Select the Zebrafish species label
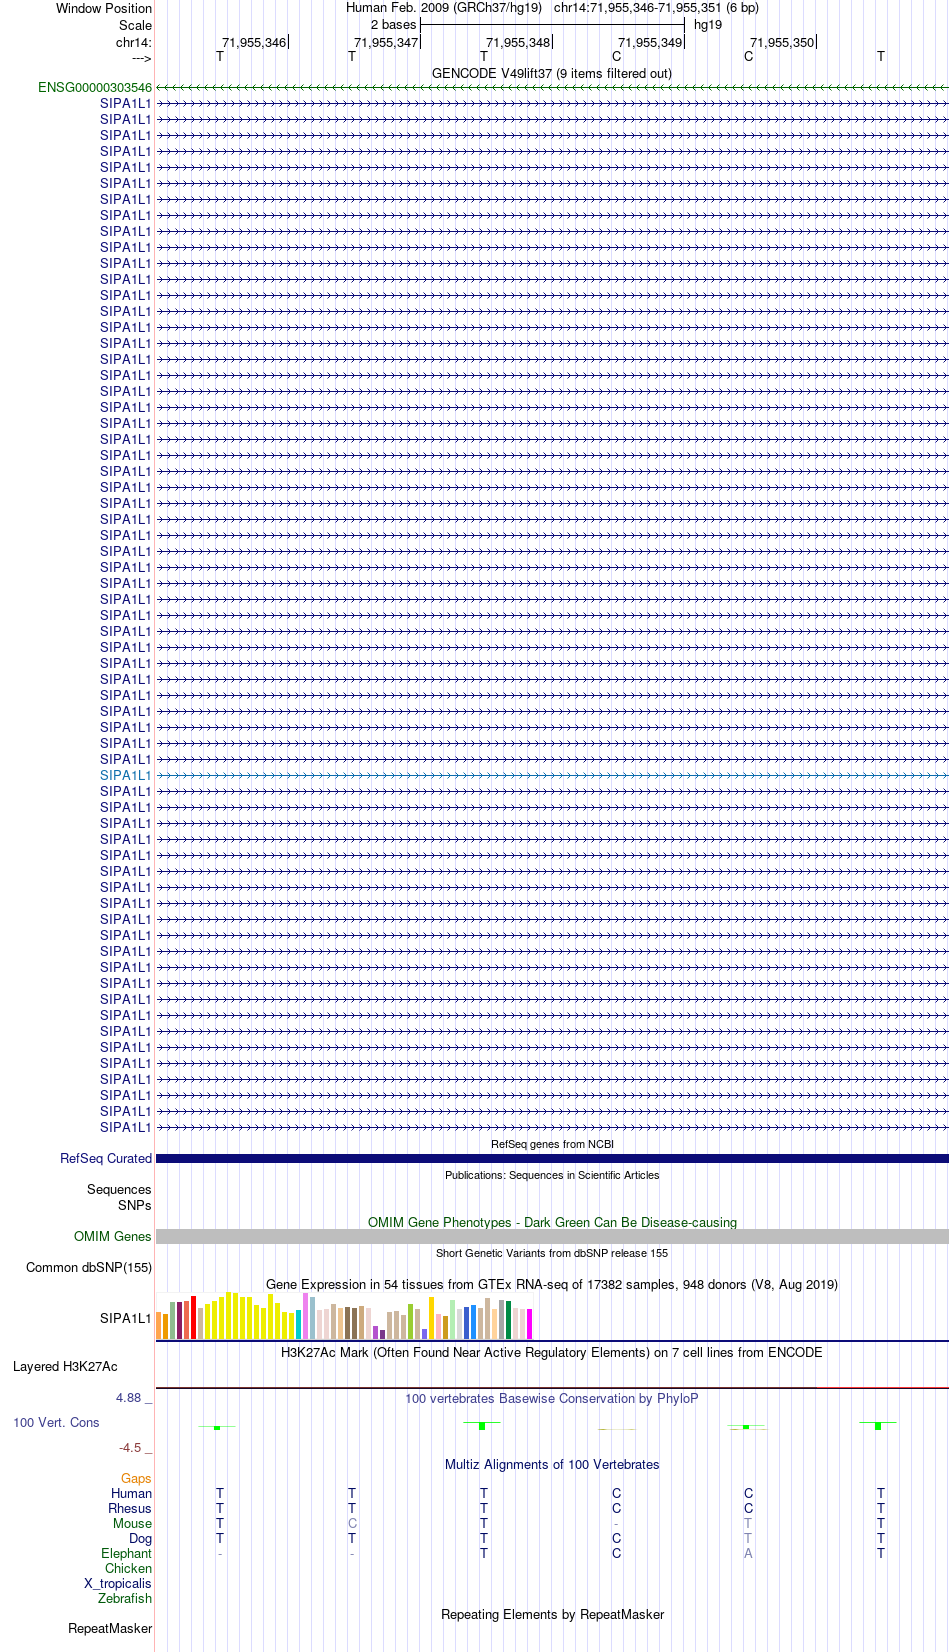 point(125,1599)
